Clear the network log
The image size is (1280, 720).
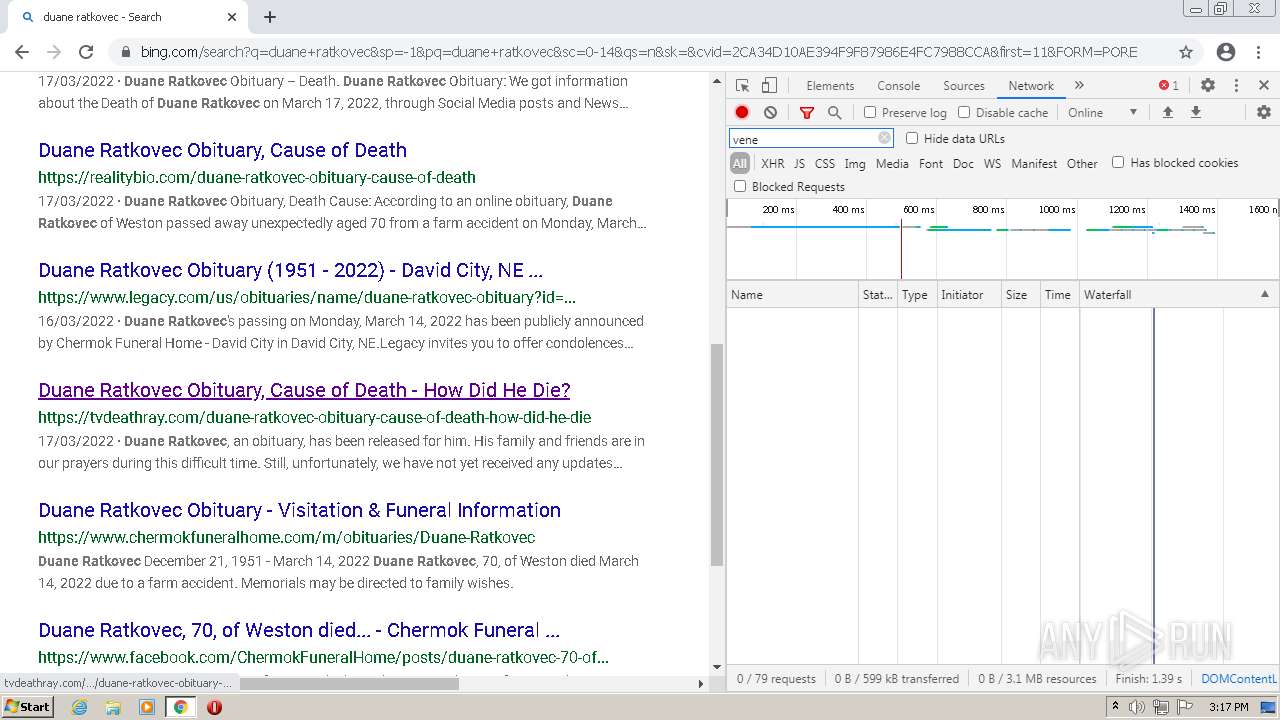[770, 113]
